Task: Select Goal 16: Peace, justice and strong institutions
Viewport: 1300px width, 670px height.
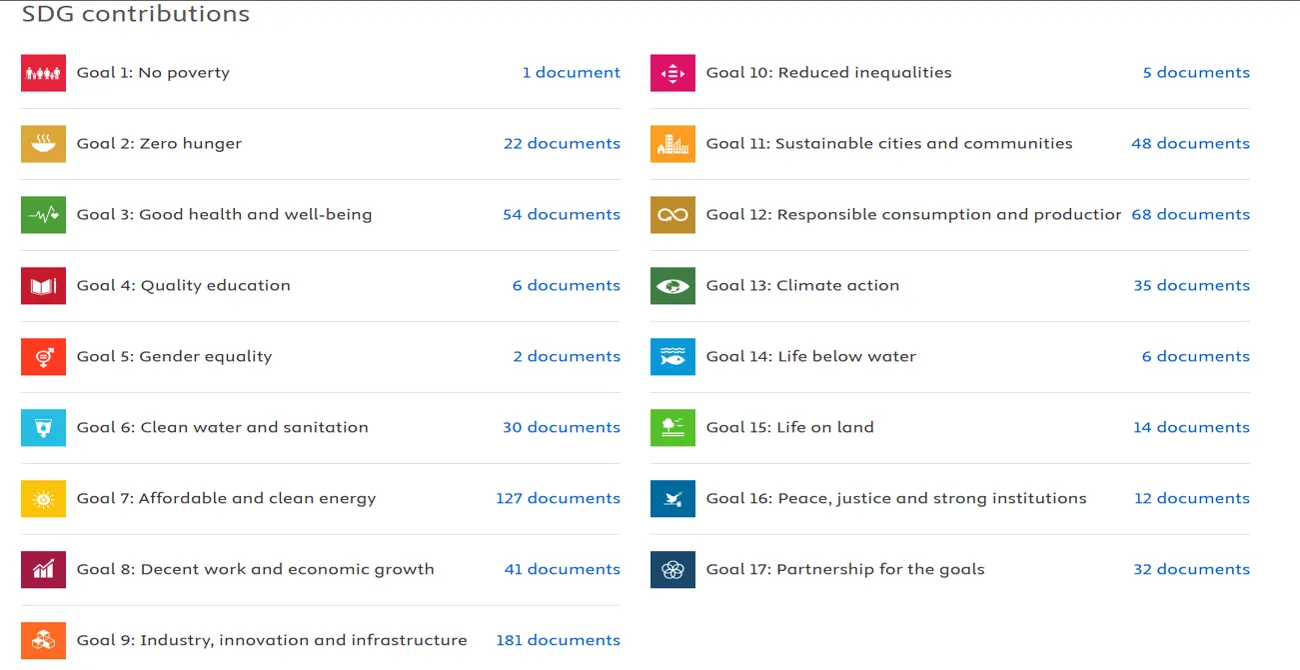Action: [x=896, y=498]
